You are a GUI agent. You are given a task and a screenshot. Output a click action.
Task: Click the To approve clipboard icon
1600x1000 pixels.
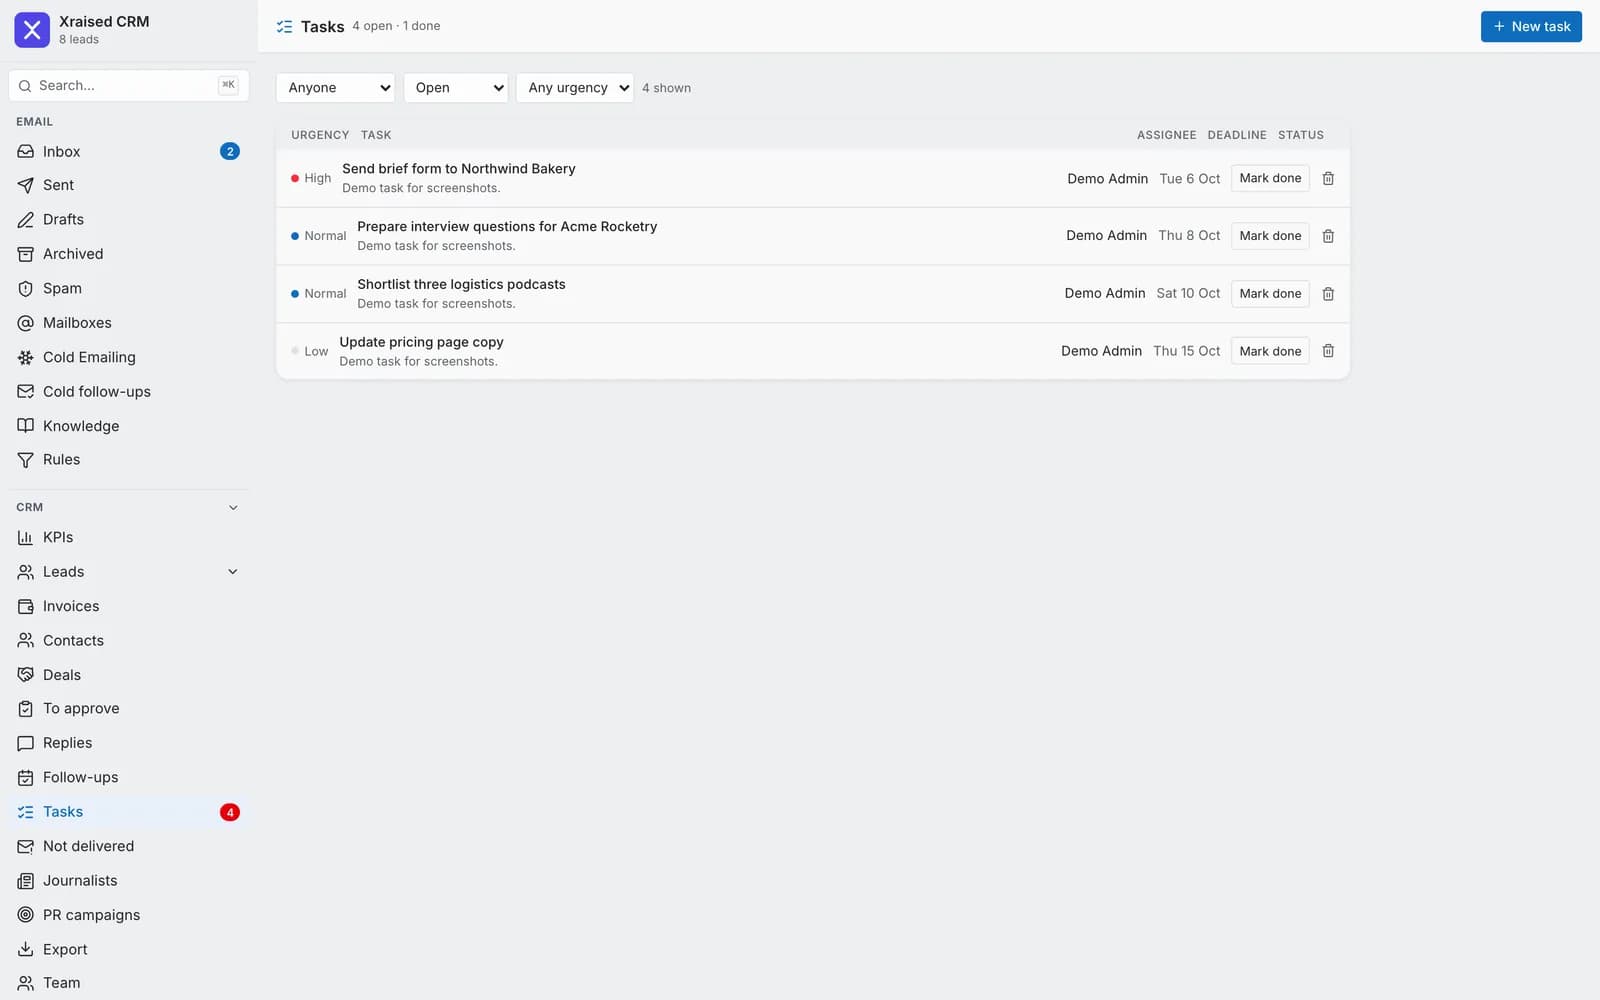coord(26,709)
